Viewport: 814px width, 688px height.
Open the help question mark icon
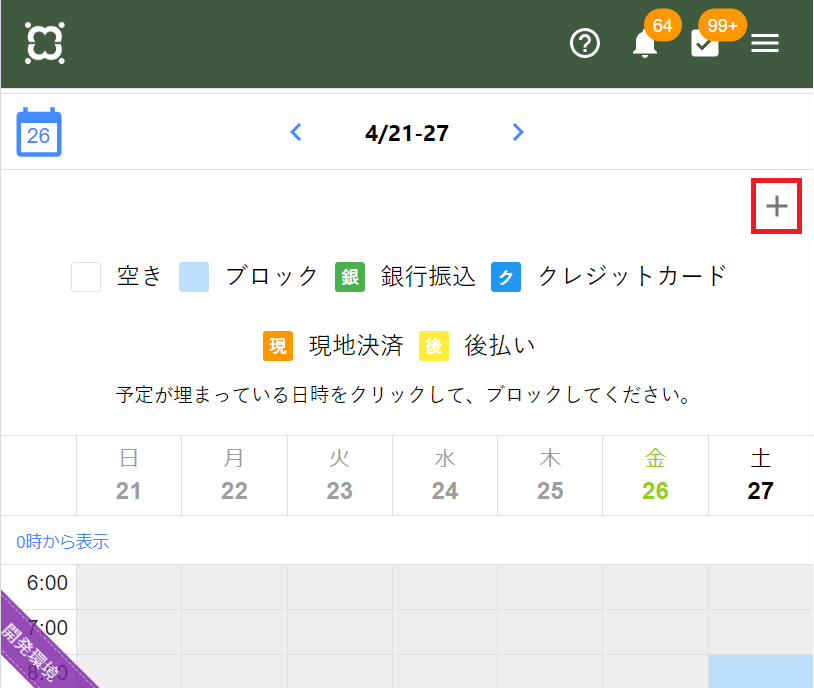pyautogui.click(x=584, y=44)
